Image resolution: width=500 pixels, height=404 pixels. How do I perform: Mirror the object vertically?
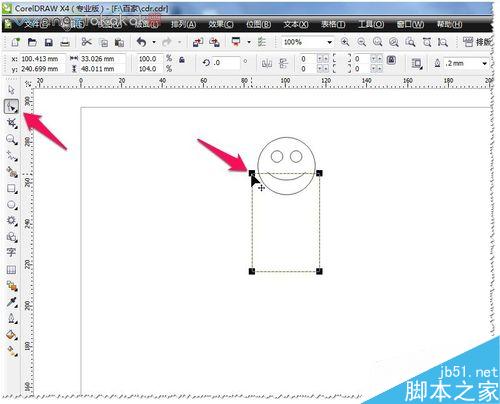[x=283, y=63]
